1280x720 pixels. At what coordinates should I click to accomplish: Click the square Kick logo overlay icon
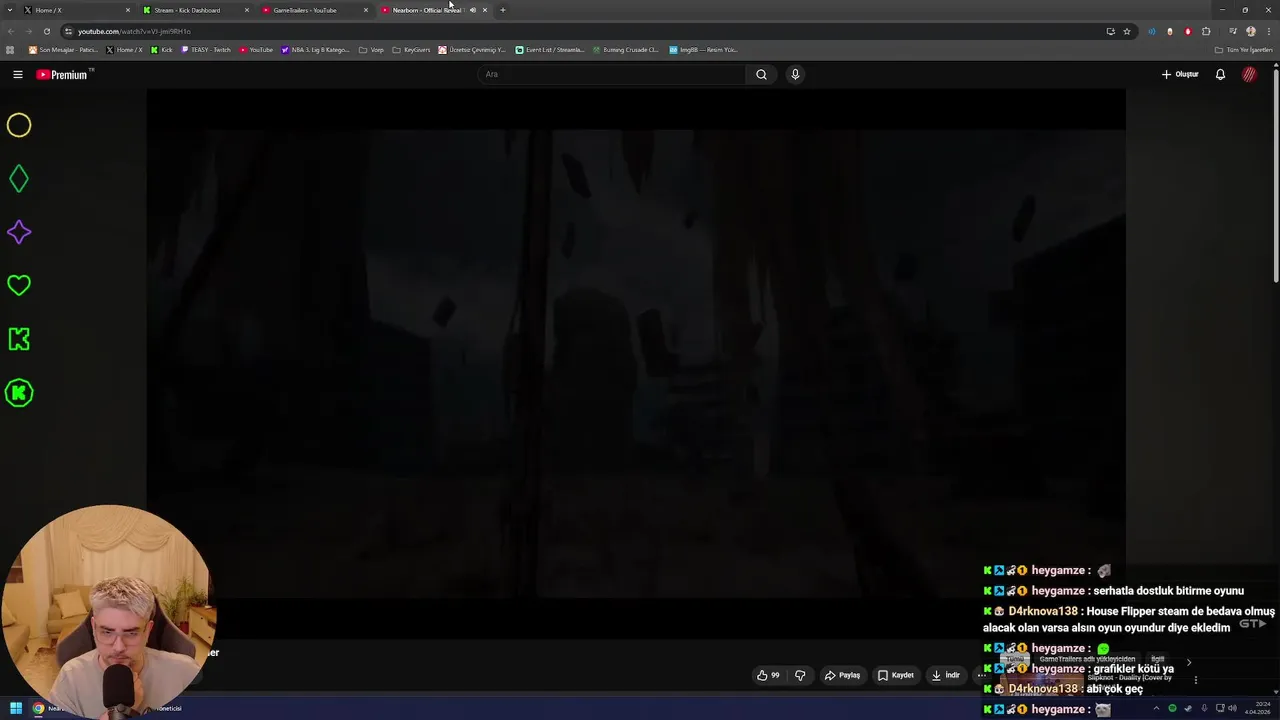click(19, 339)
